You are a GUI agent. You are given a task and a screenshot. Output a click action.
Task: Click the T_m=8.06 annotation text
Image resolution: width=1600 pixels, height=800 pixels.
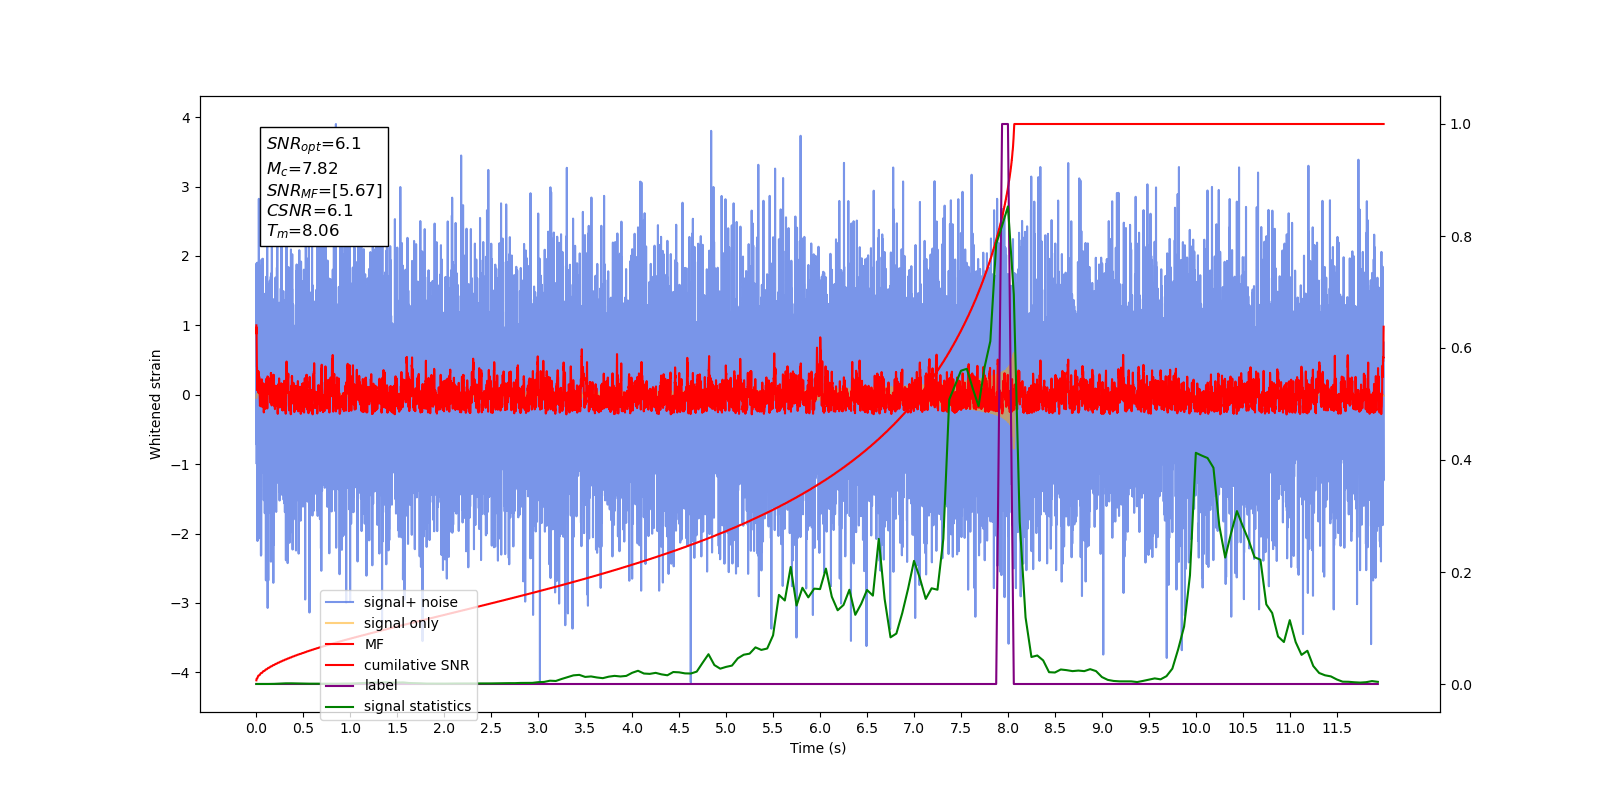(303, 231)
